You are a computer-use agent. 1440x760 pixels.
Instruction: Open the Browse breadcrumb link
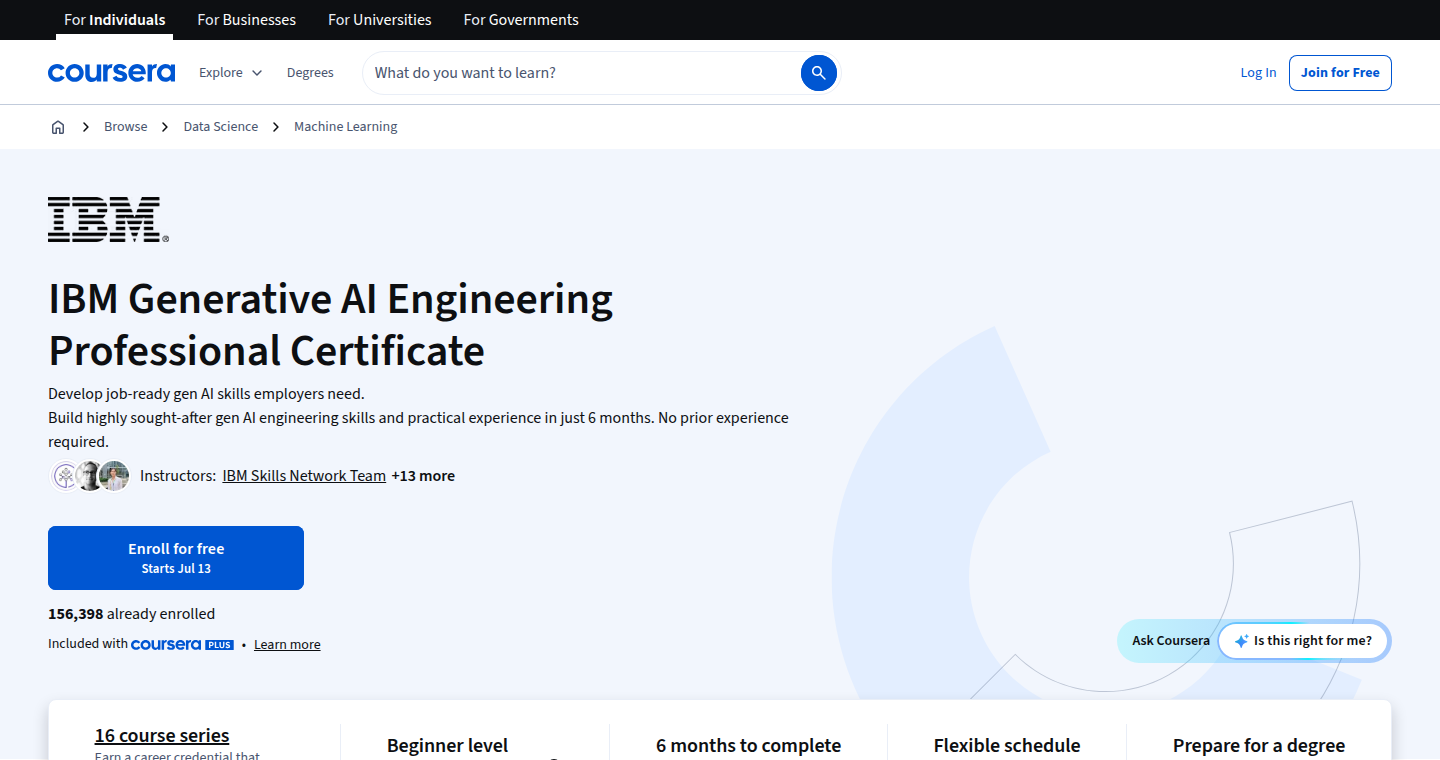(126, 127)
